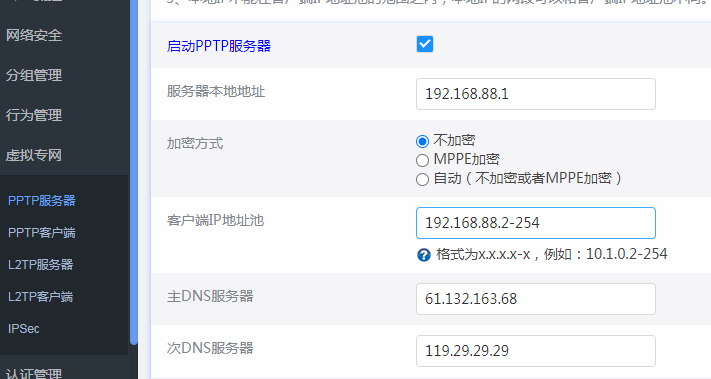Viewport: 711px width, 379px height.
Task: Click the 客户端IP地址池 input field
Action: click(x=536, y=223)
